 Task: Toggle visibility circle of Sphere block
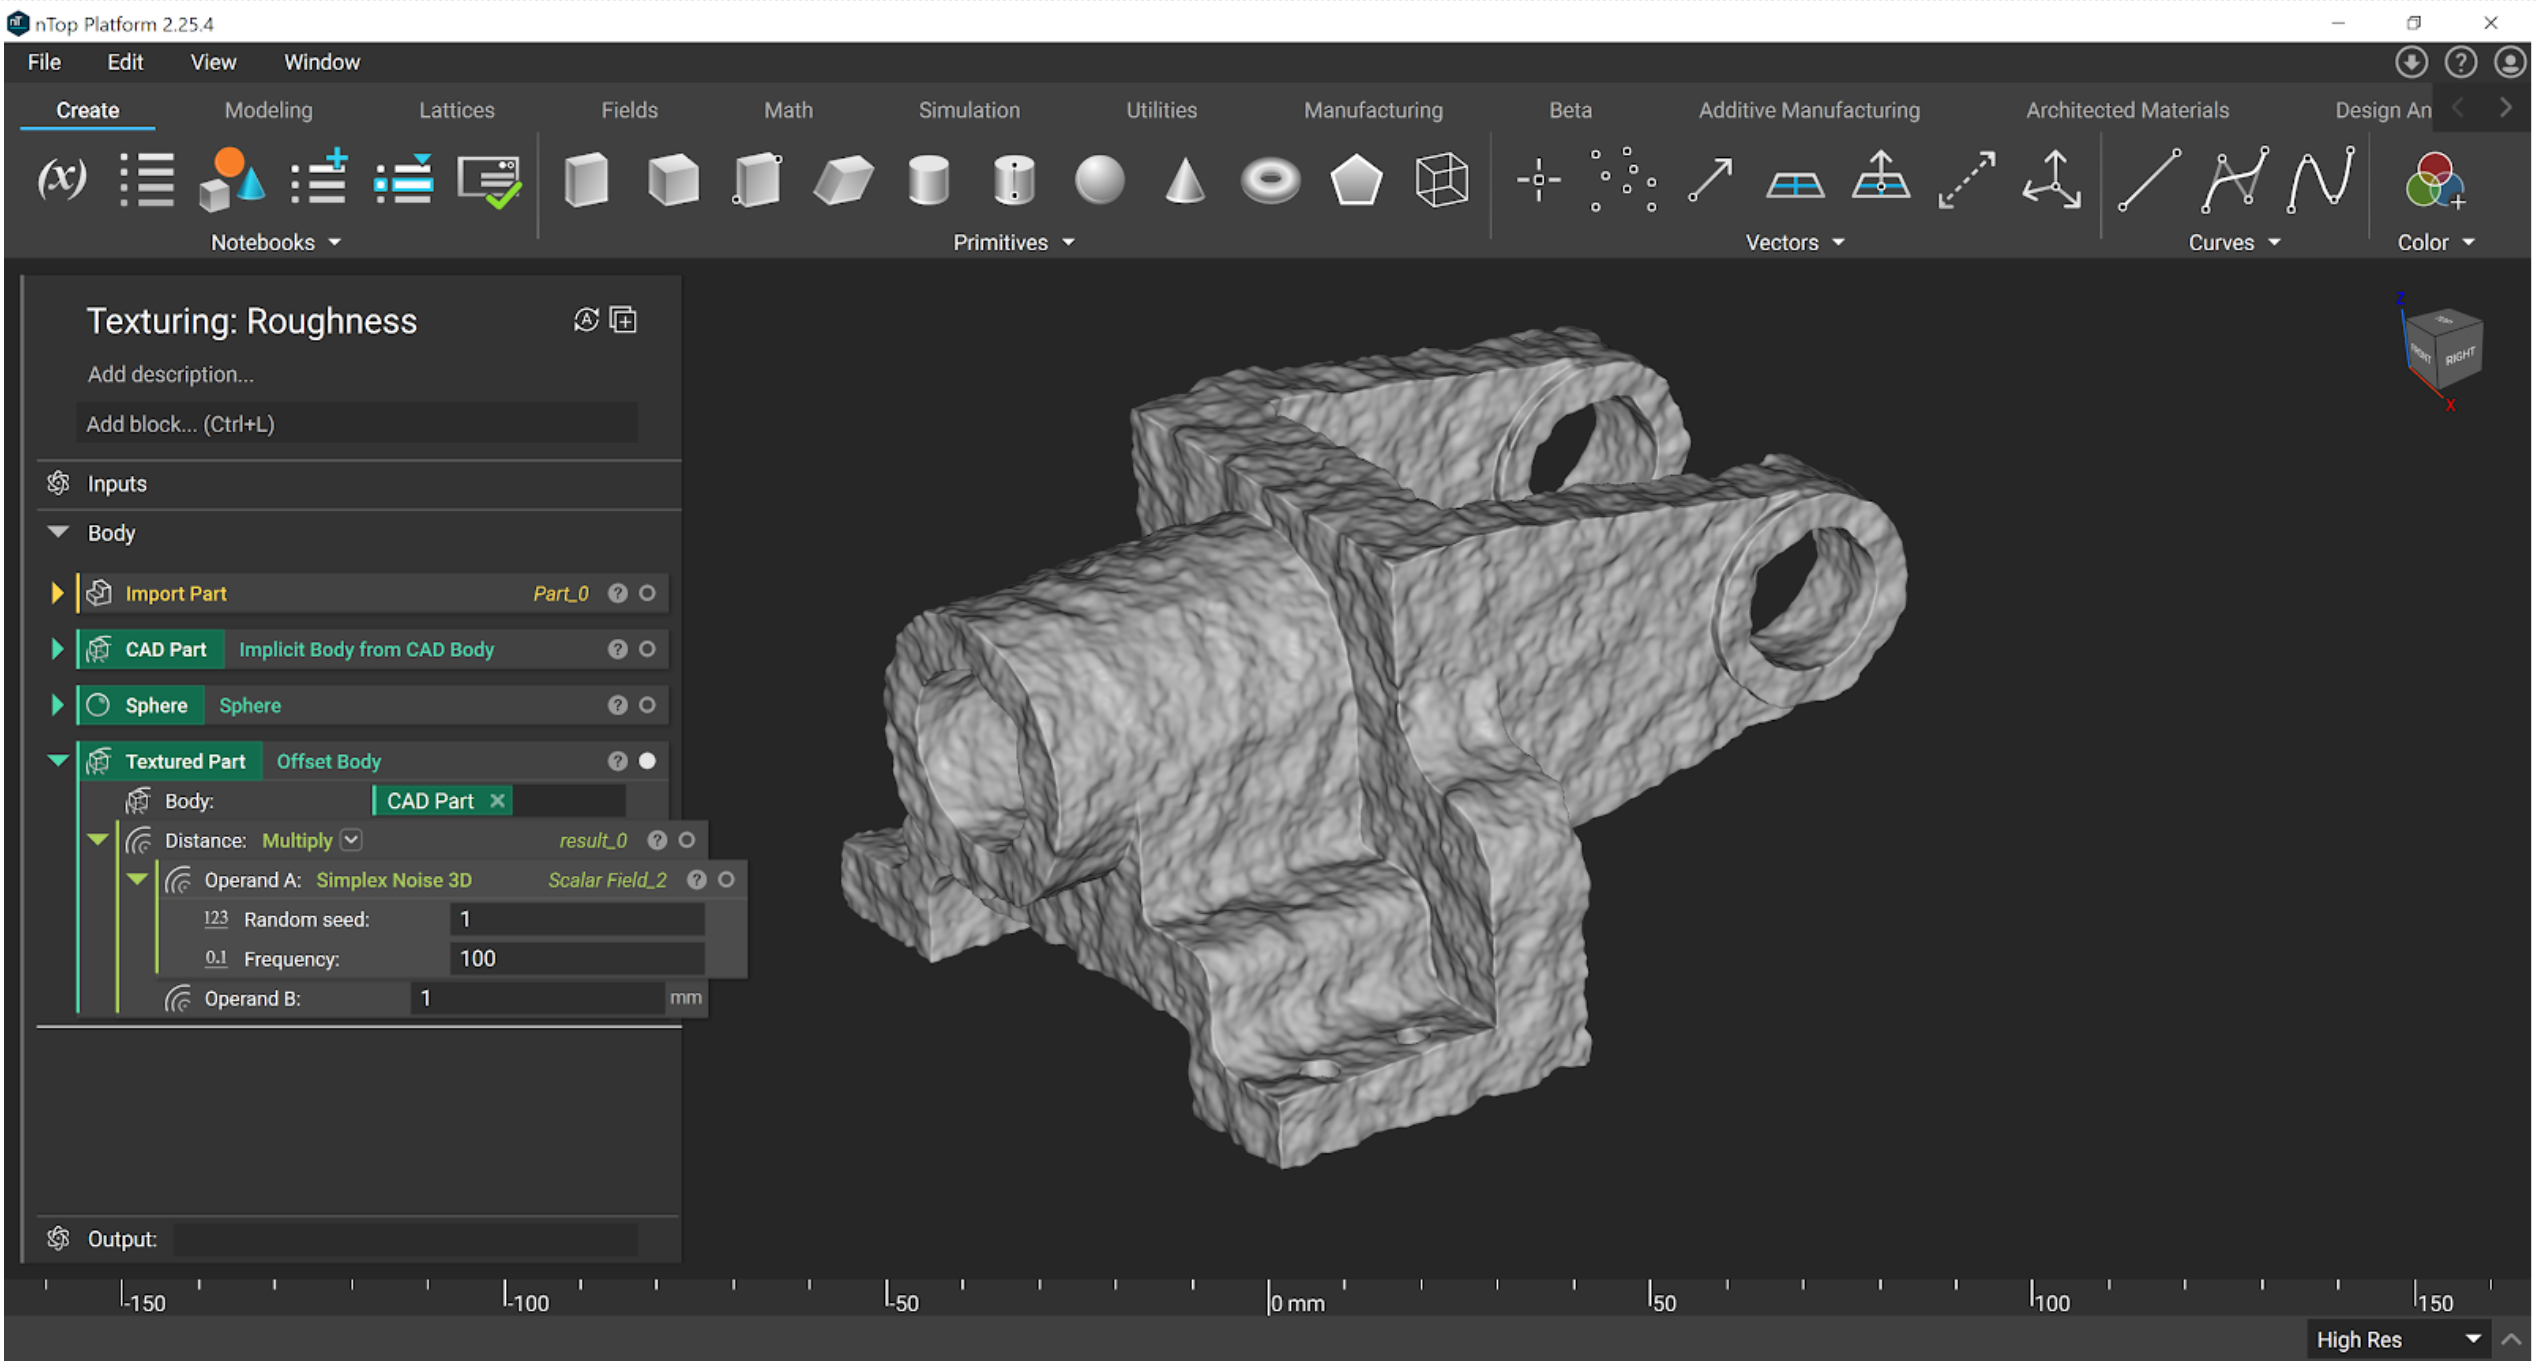point(647,706)
